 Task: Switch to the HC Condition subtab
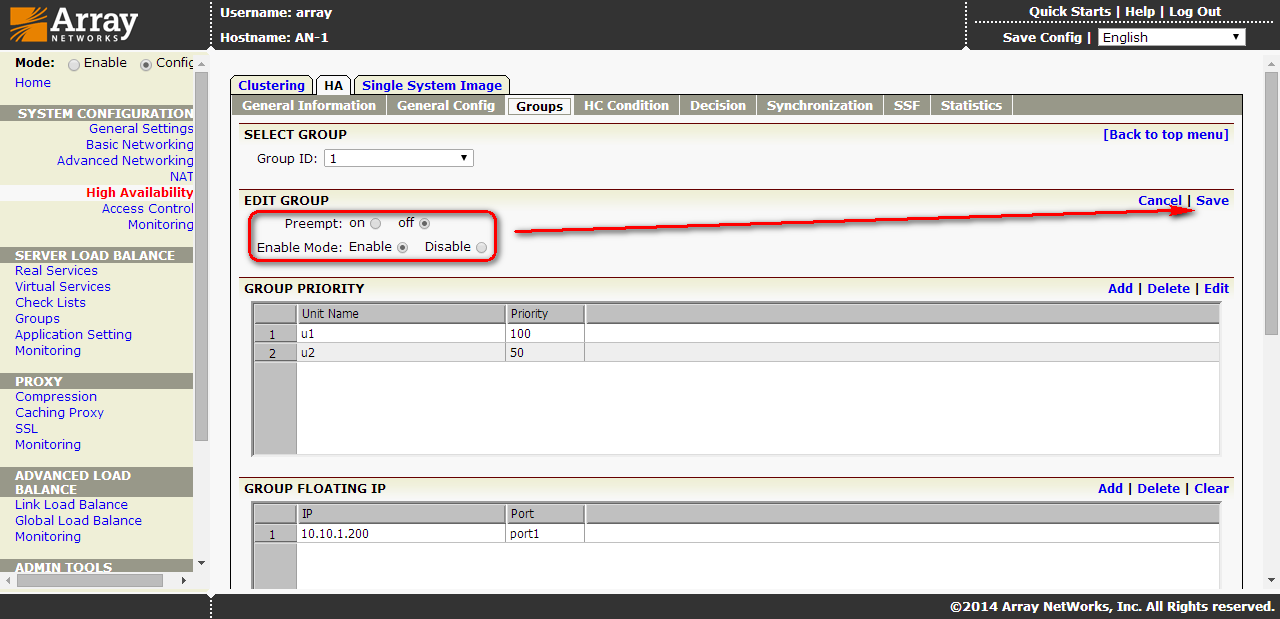pyautogui.click(x=626, y=105)
